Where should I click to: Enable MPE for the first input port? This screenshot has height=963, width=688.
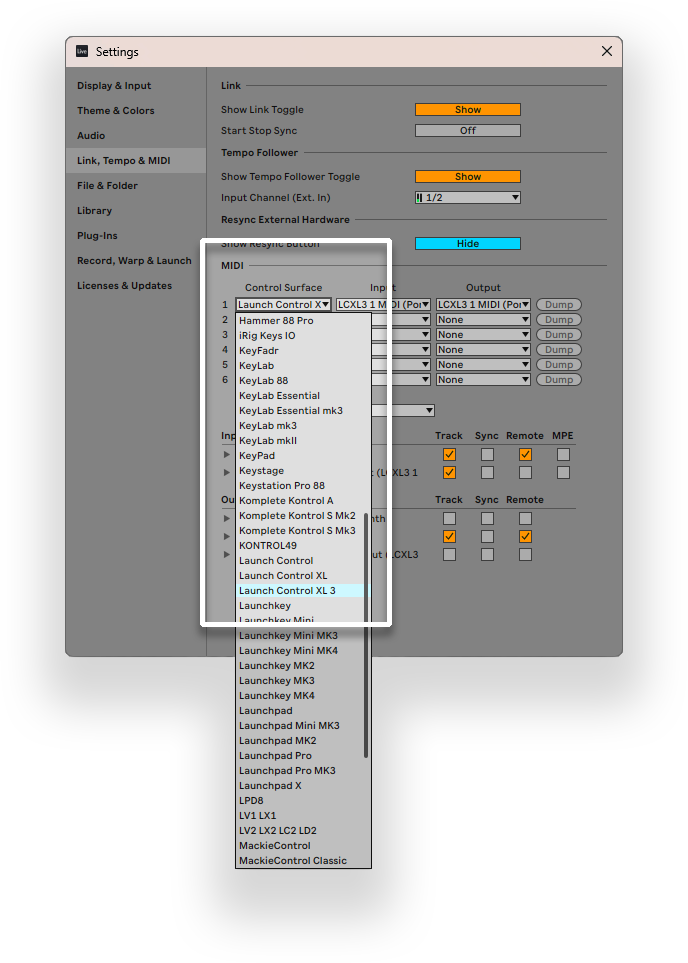563,454
